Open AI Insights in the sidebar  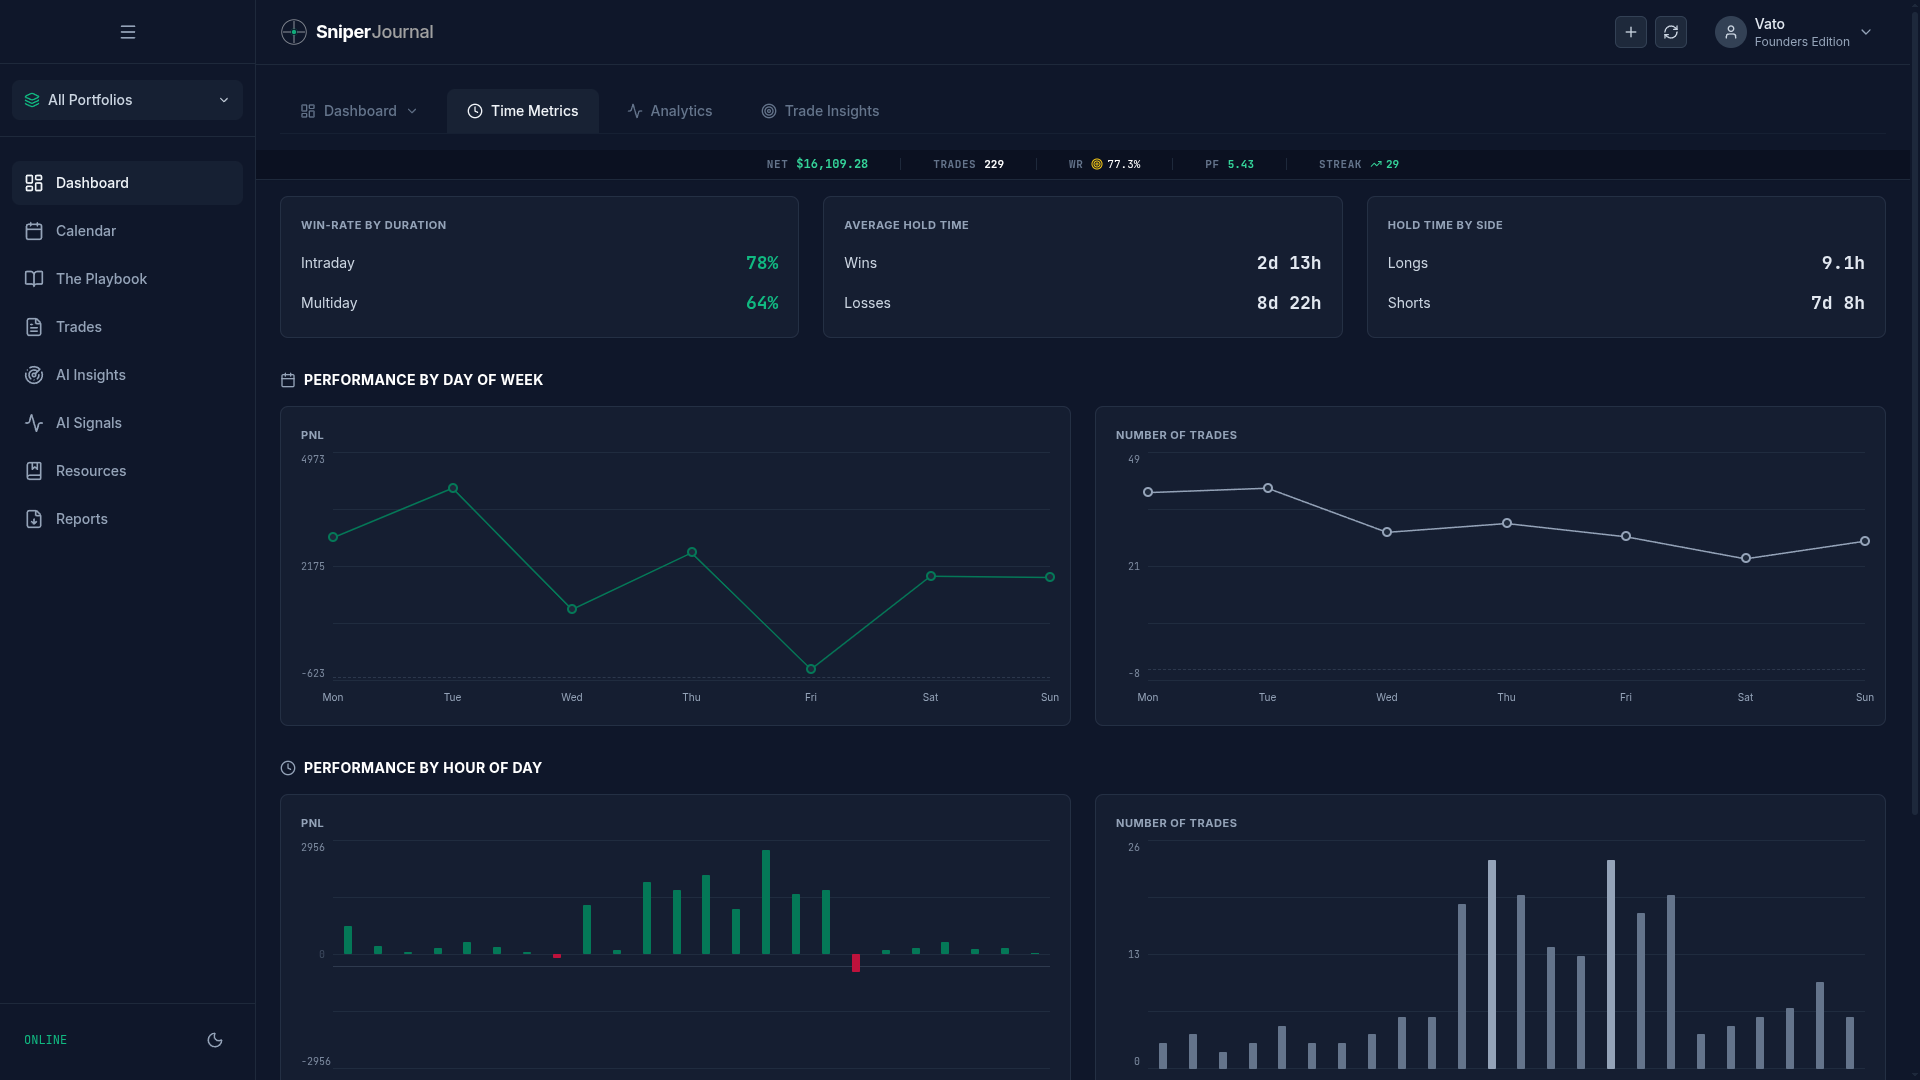128,375
